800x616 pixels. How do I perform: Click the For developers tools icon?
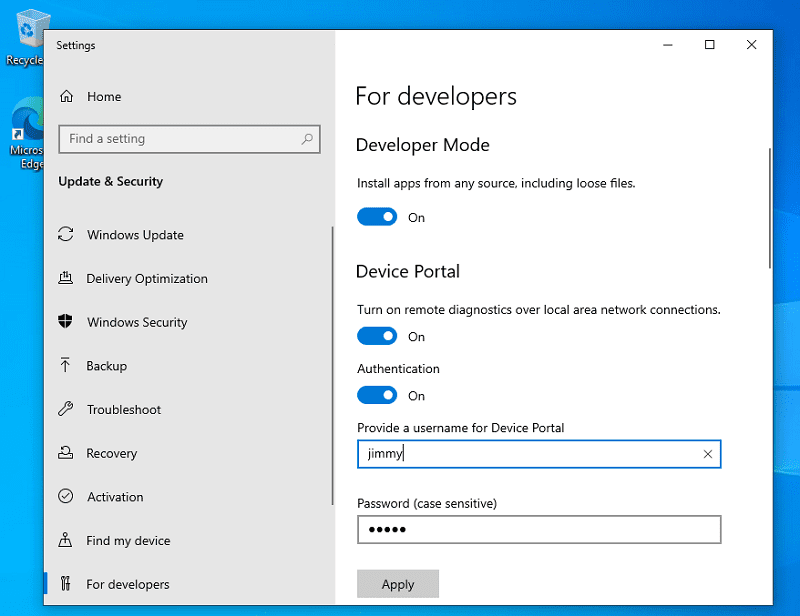[x=65, y=583]
